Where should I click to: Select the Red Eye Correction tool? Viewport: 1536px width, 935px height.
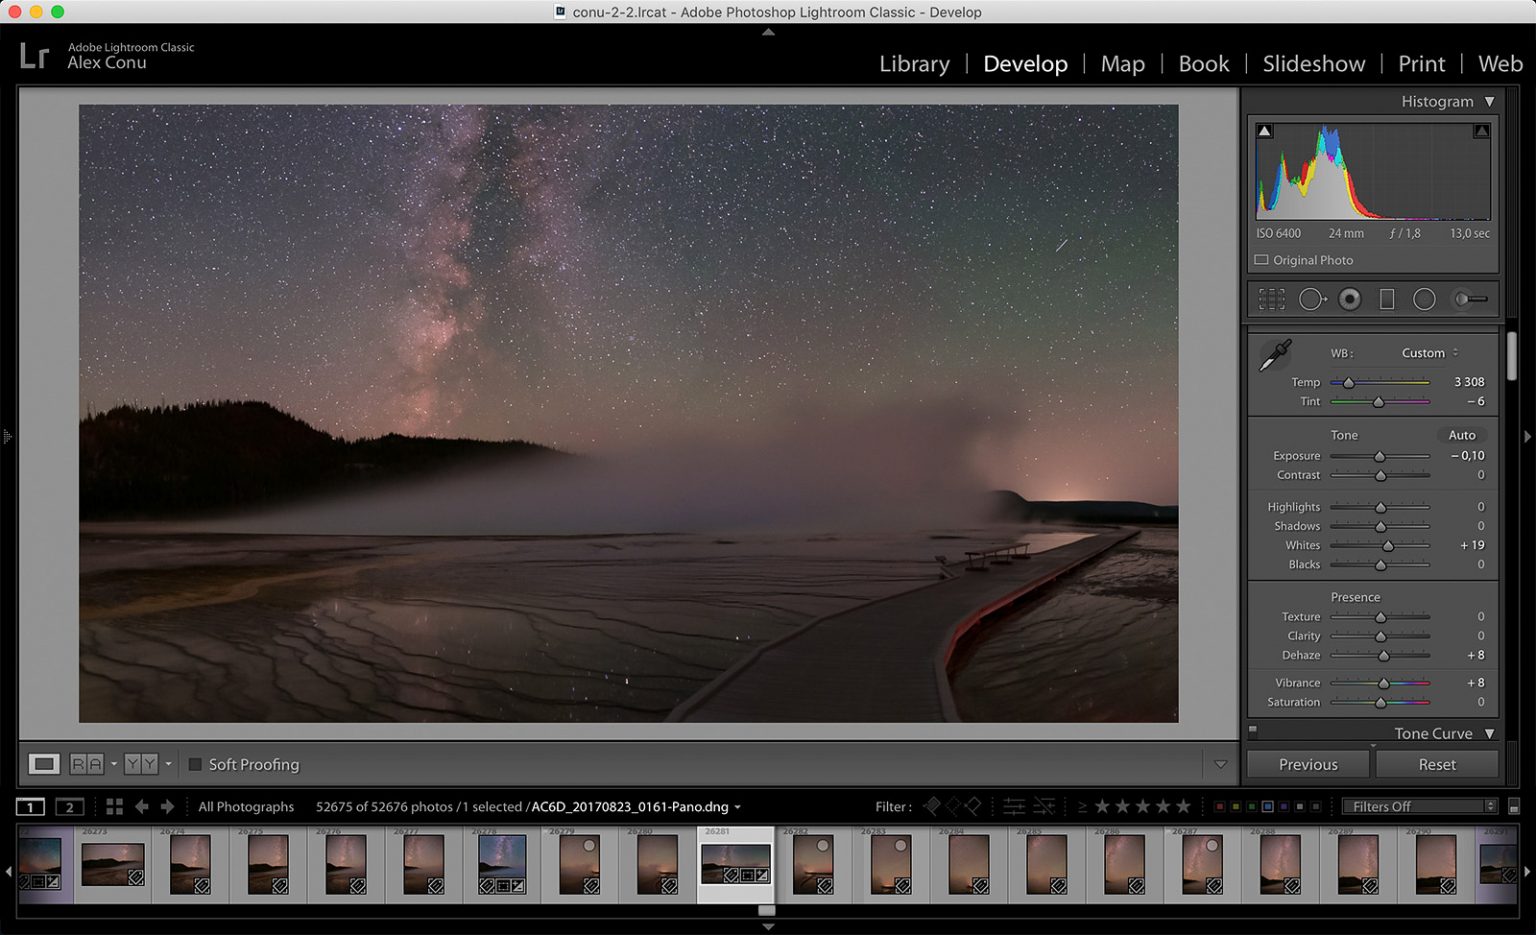pos(1350,299)
